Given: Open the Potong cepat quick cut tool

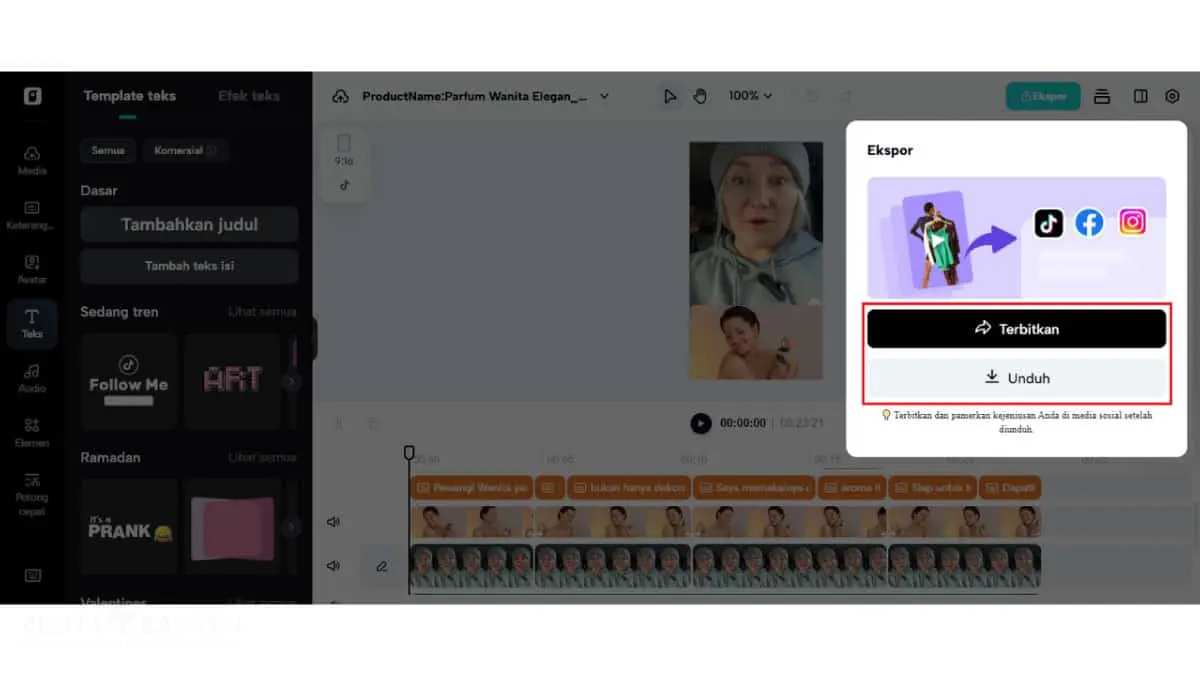Looking at the screenshot, I should [x=32, y=493].
